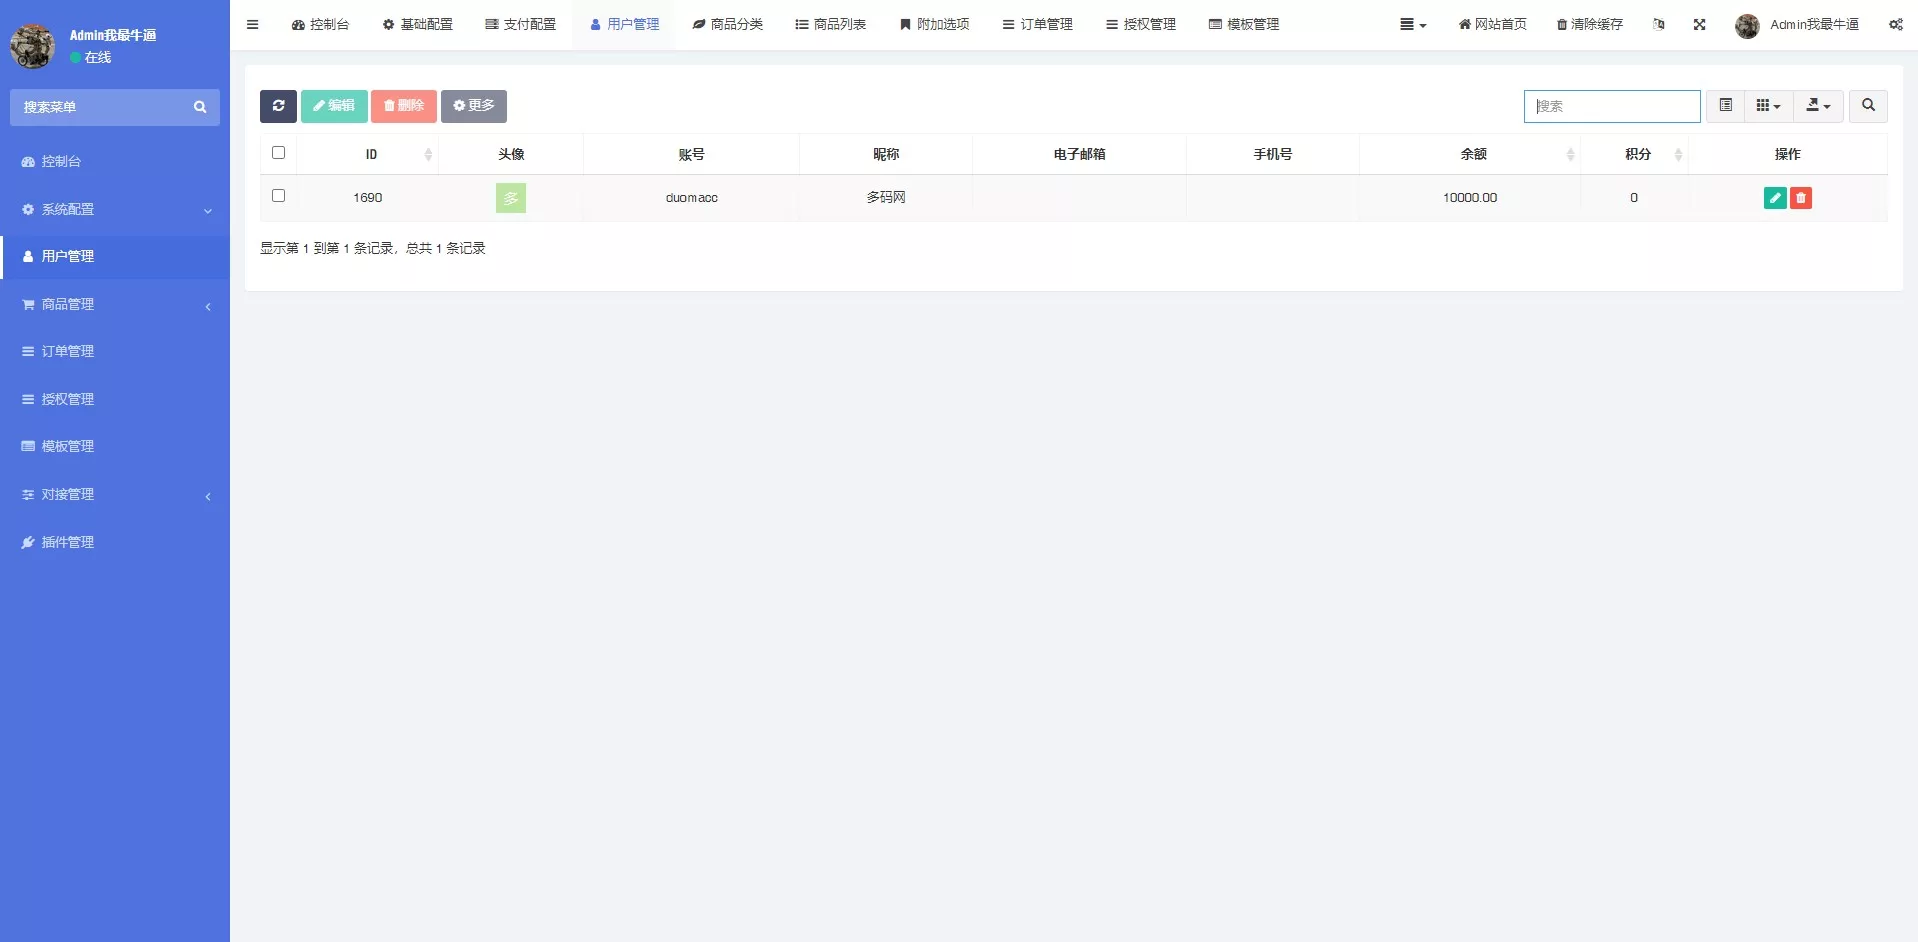Click the magnifier advanced search icon button

[x=1867, y=106]
